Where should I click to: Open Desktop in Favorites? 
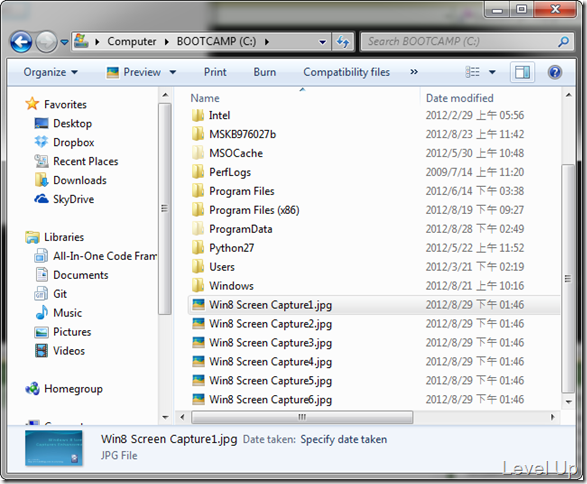click(x=63, y=123)
